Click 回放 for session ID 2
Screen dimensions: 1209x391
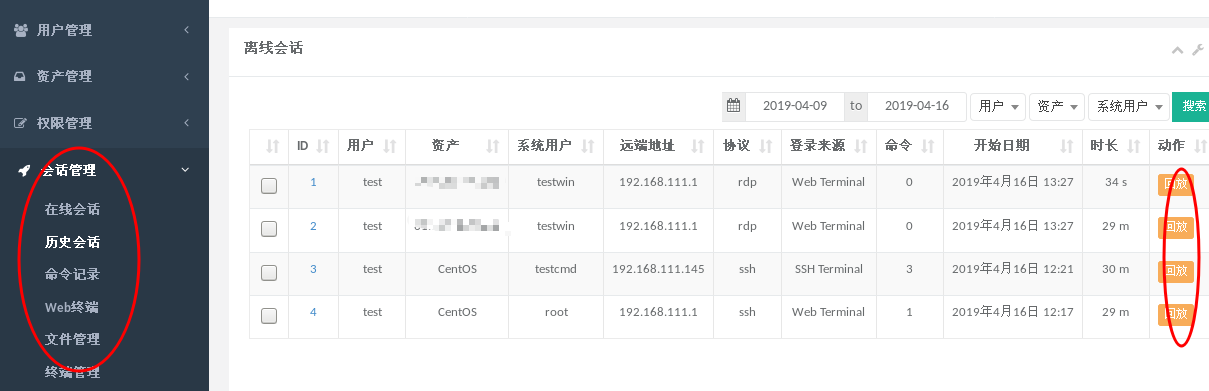[x=1176, y=227]
